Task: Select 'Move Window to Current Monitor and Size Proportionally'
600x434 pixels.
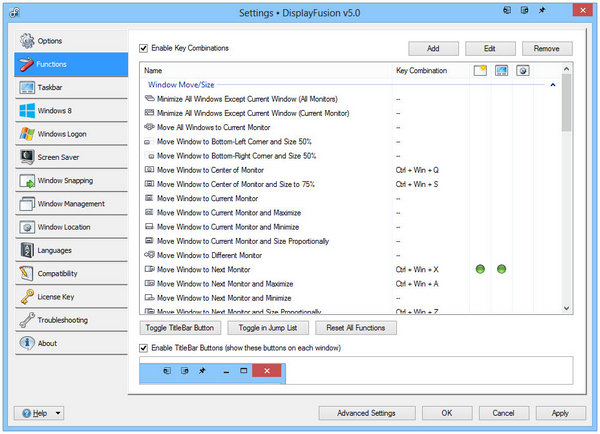Action: click(x=351, y=241)
